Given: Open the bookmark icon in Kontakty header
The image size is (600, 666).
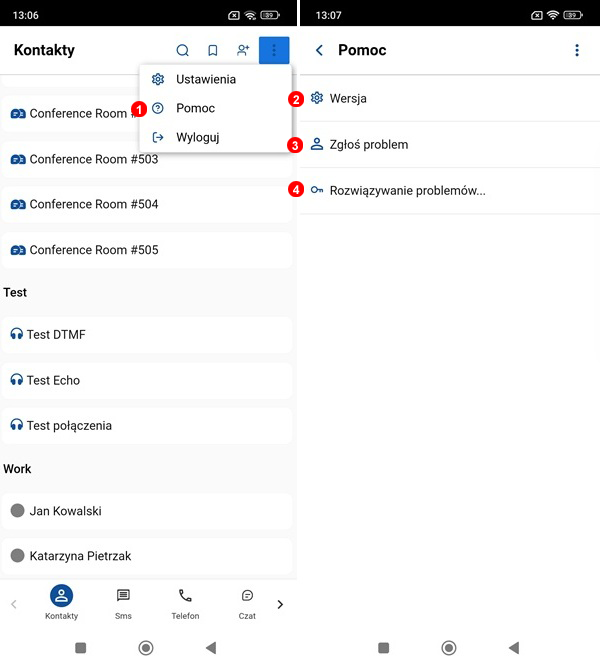Looking at the screenshot, I should pyautogui.click(x=212, y=51).
